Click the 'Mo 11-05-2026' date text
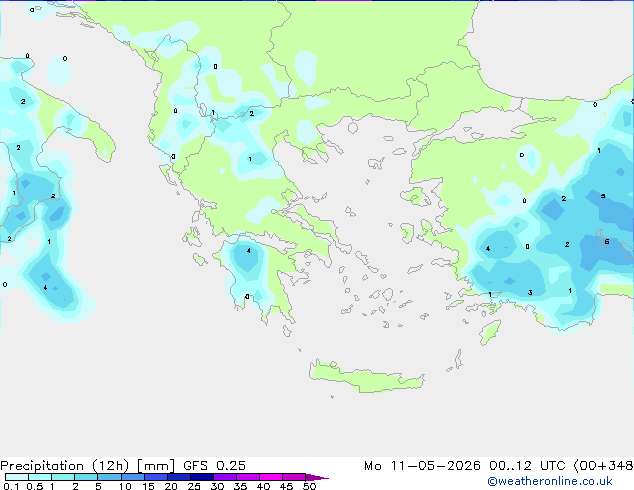 click(x=422, y=466)
